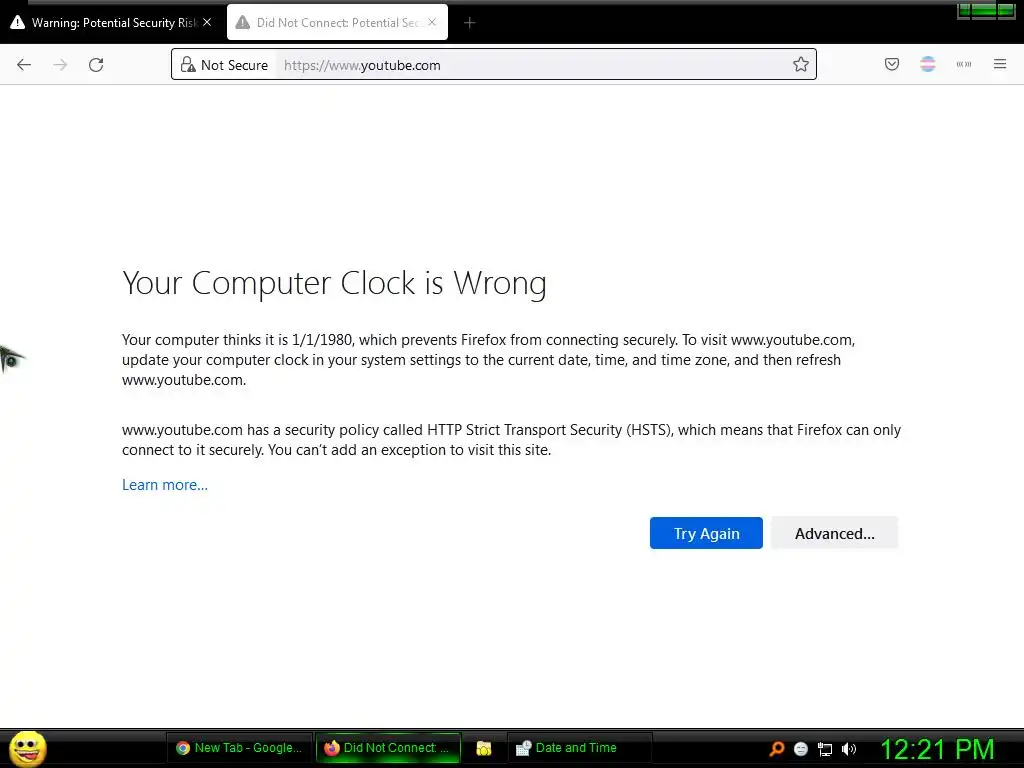Switch to Warning: Potential Security Risk tab
The height and width of the screenshot is (768, 1024).
pyautogui.click(x=112, y=22)
